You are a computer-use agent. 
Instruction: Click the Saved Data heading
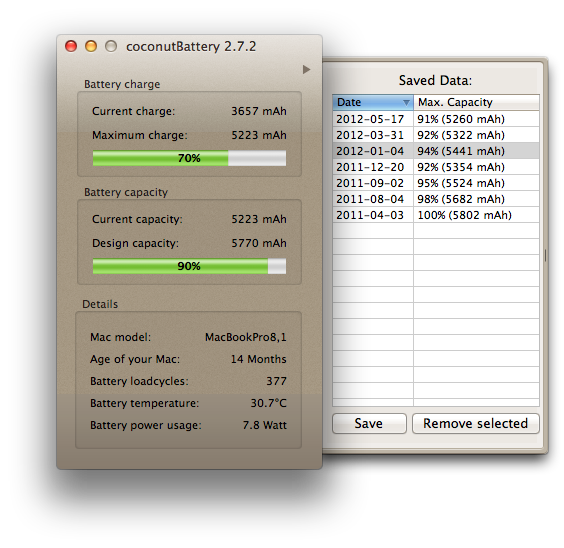click(x=435, y=80)
